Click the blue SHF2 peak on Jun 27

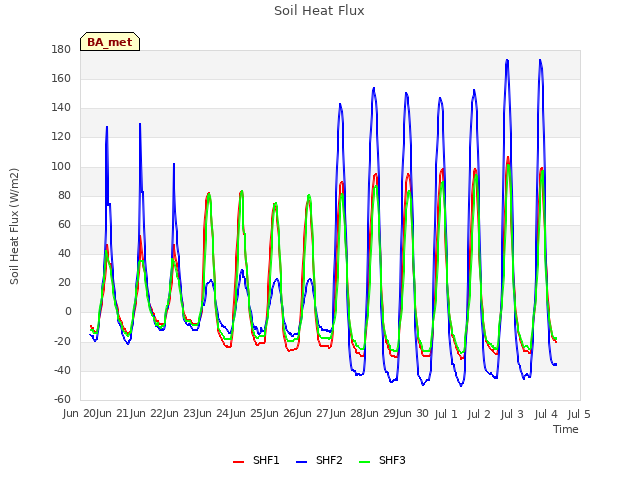pyautogui.click(x=340, y=104)
